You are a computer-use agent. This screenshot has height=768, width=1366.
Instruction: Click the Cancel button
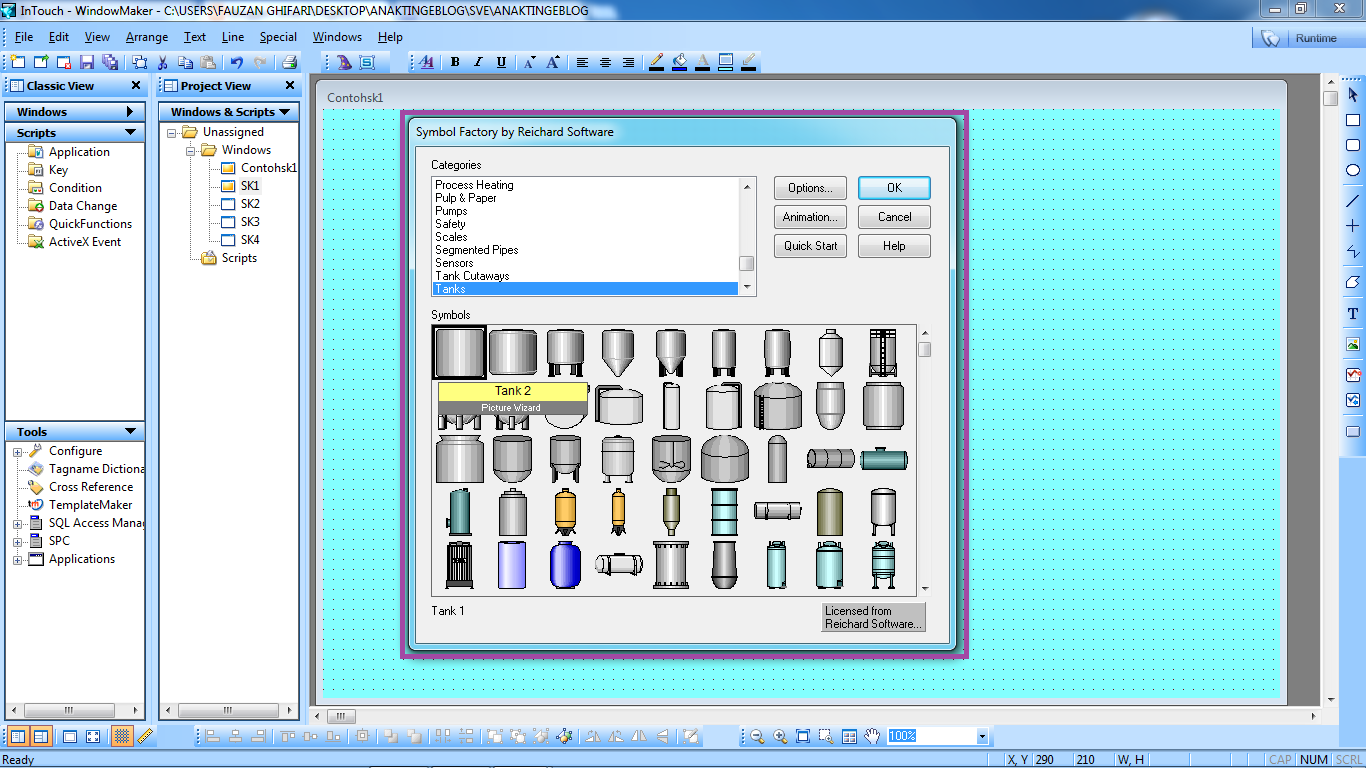point(894,217)
